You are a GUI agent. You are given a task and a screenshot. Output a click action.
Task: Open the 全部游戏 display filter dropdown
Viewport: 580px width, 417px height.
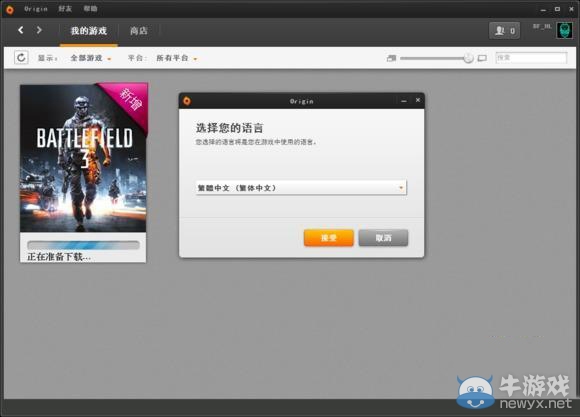91,58
